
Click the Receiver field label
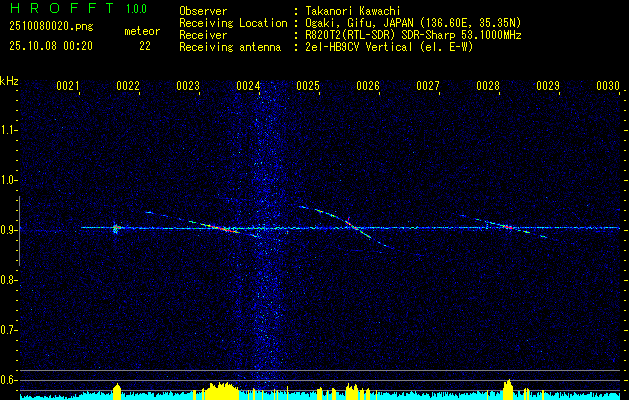tap(203, 35)
